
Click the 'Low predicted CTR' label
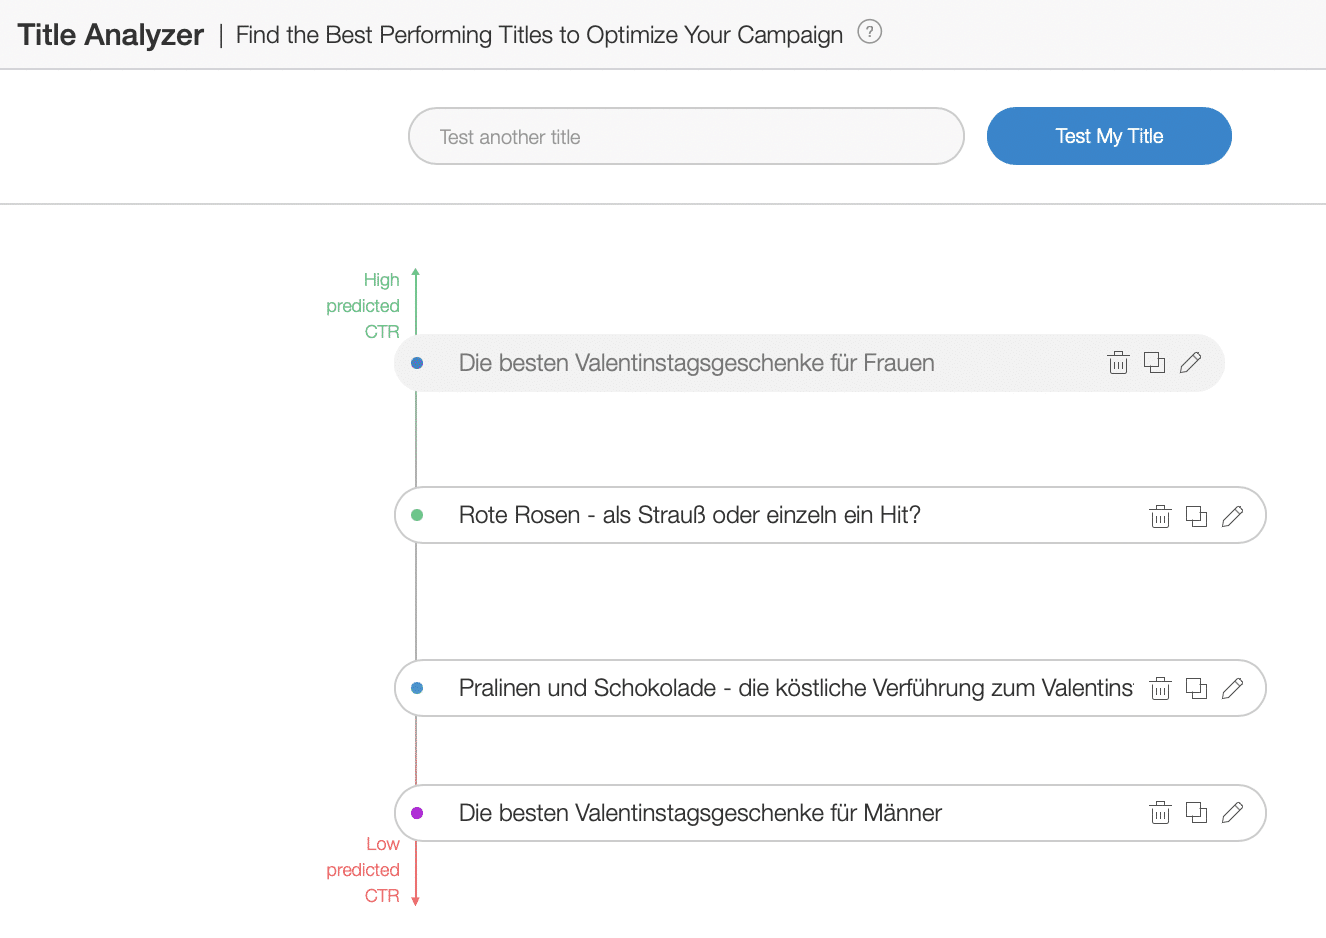[363, 870]
